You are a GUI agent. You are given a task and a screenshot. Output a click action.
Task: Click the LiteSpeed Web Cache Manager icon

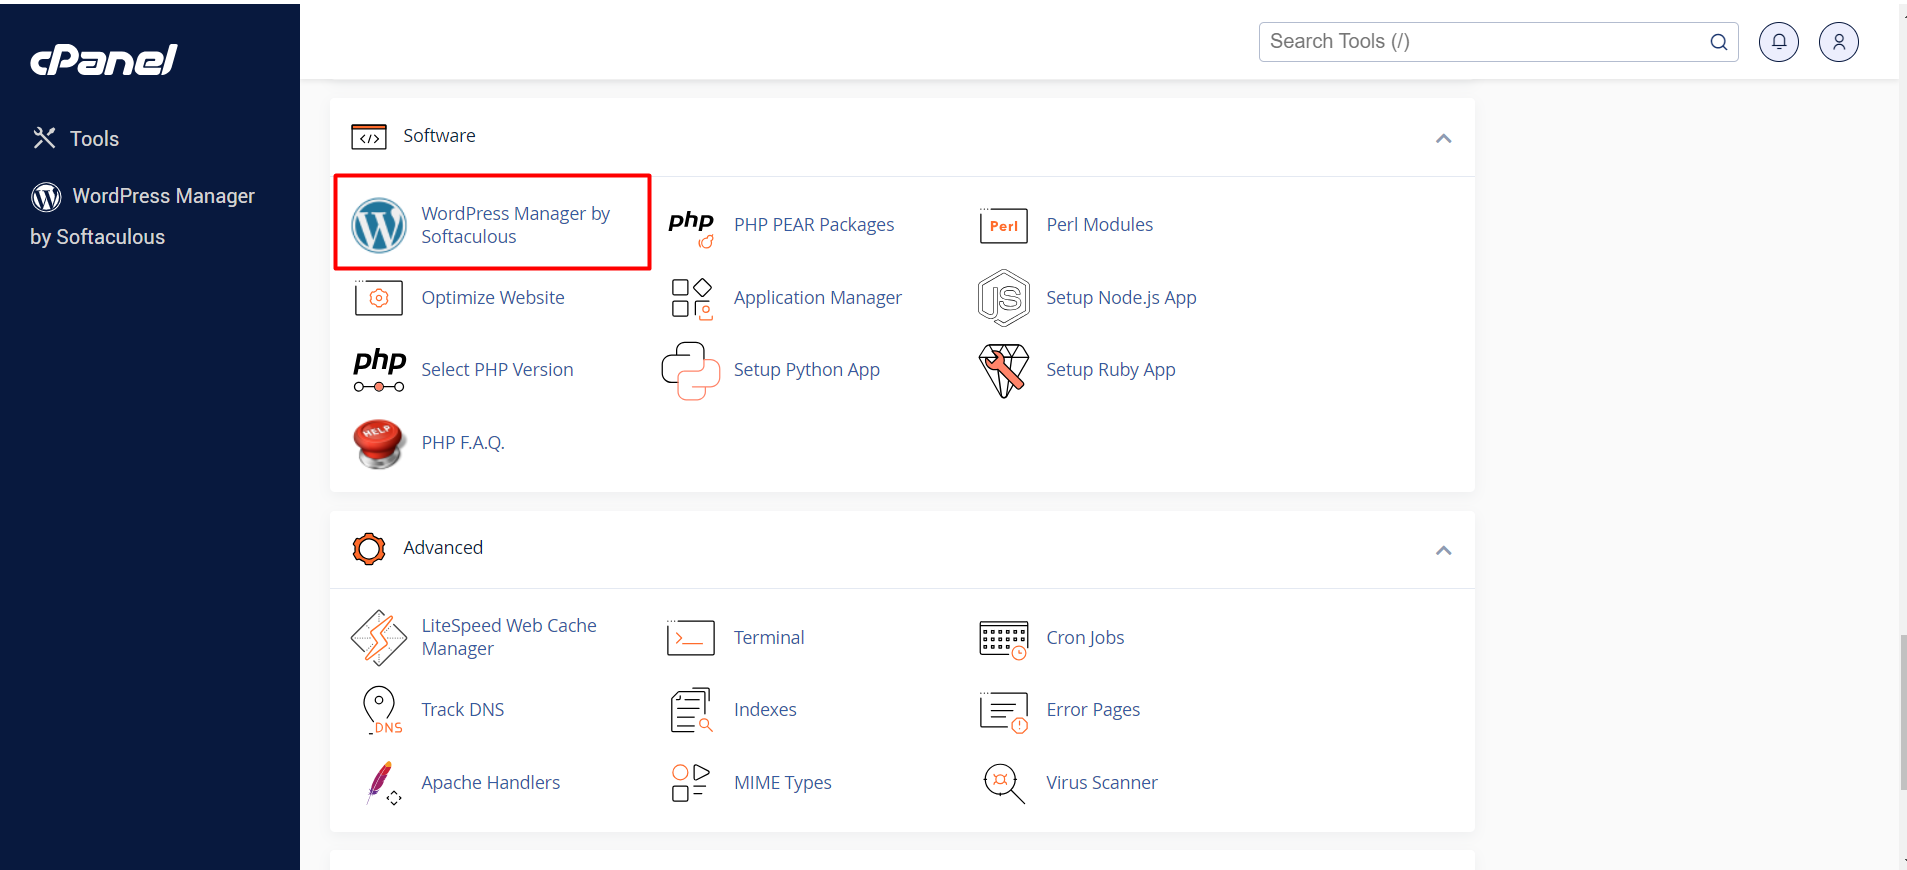[379, 638]
